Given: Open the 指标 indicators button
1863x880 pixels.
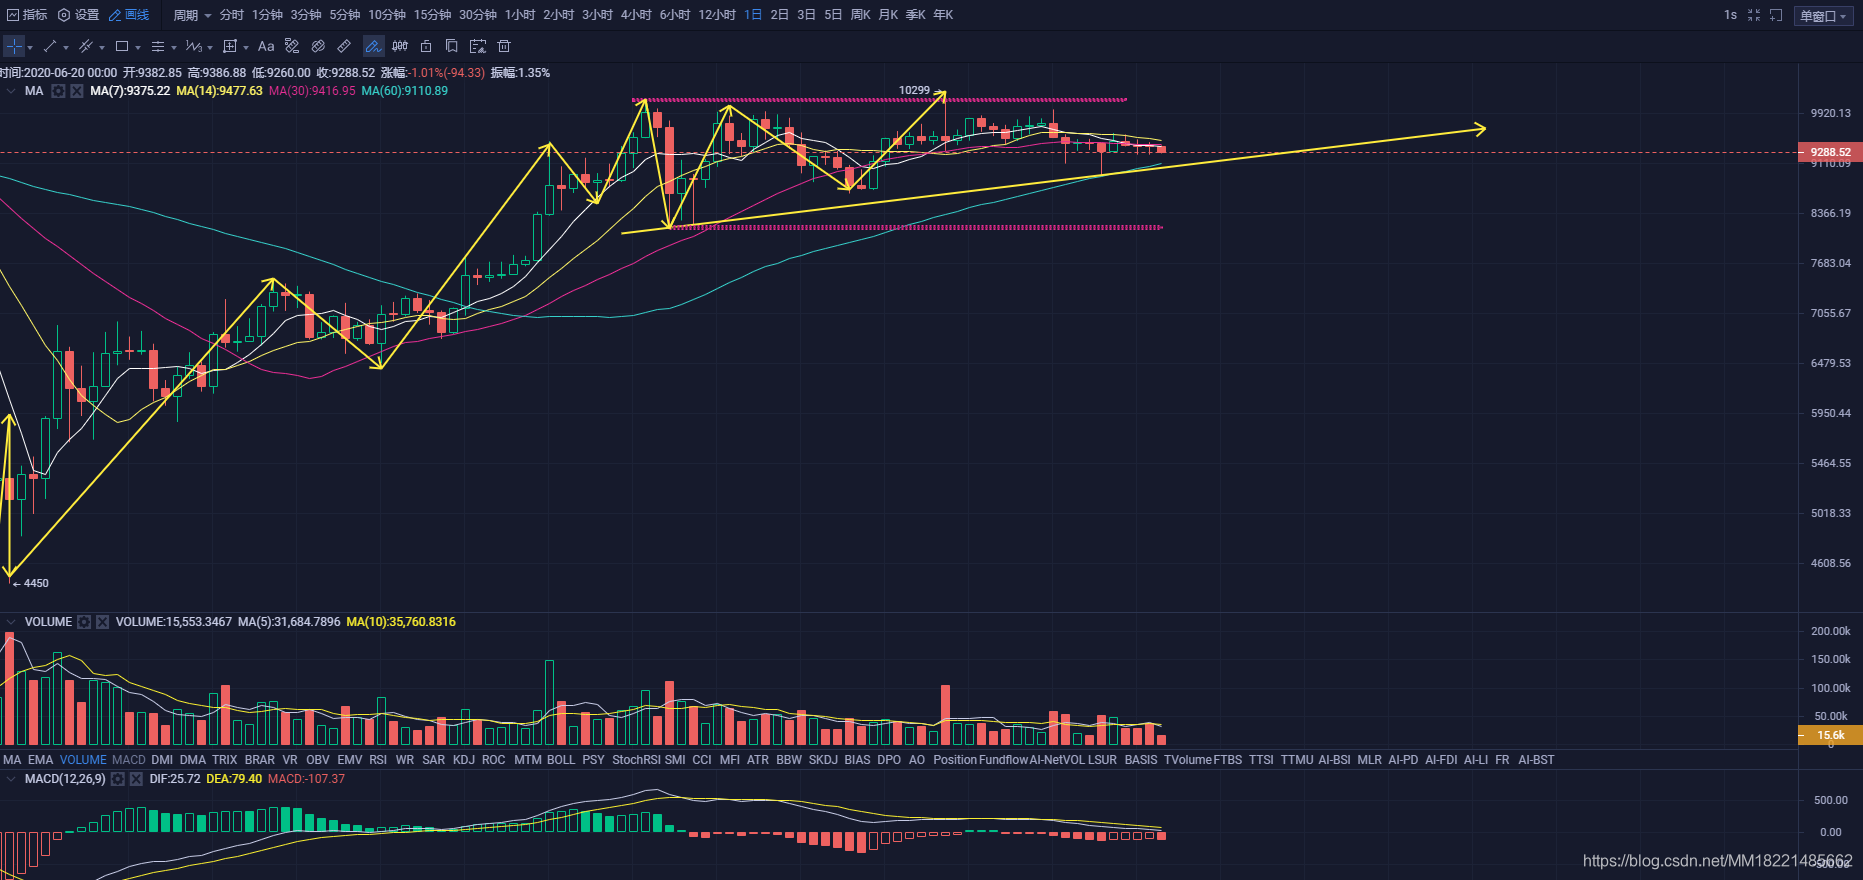Looking at the screenshot, I should pyautogui.click(x=27, y=15).
